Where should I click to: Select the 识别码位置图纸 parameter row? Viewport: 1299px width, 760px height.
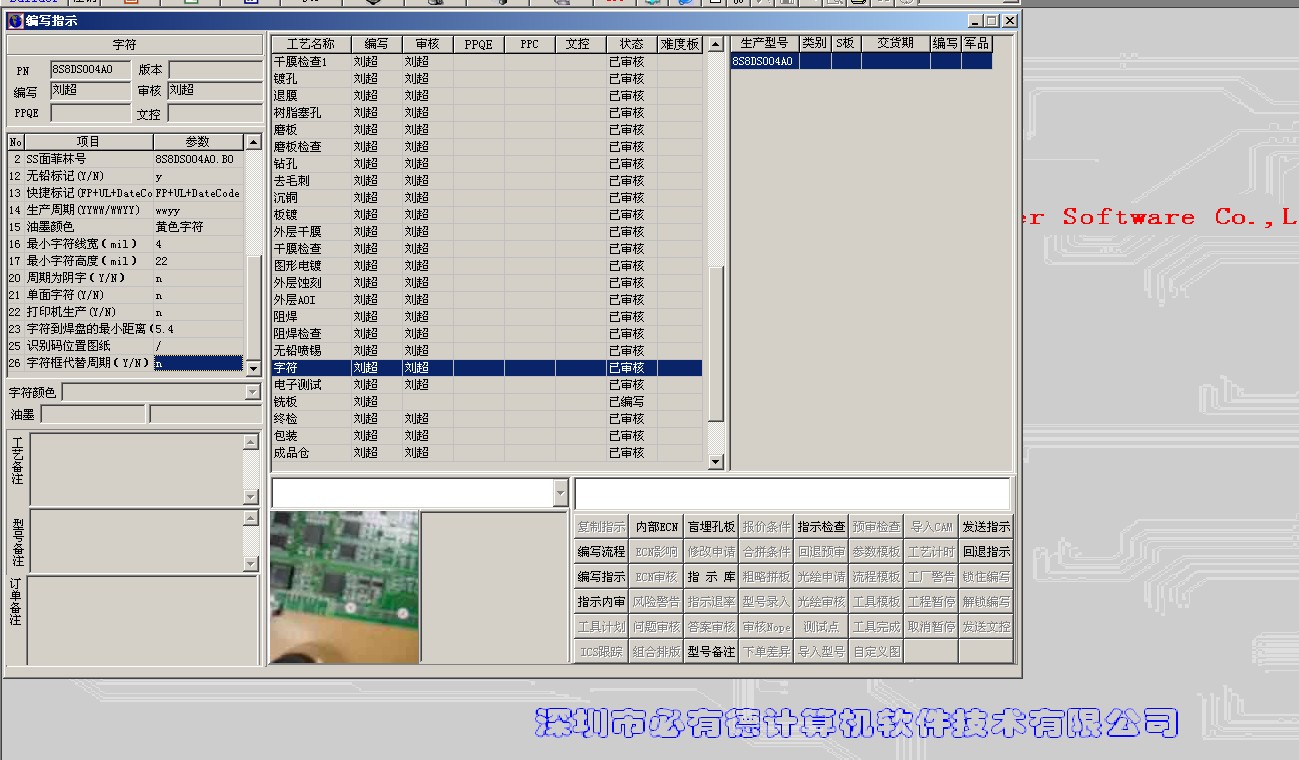125,346
